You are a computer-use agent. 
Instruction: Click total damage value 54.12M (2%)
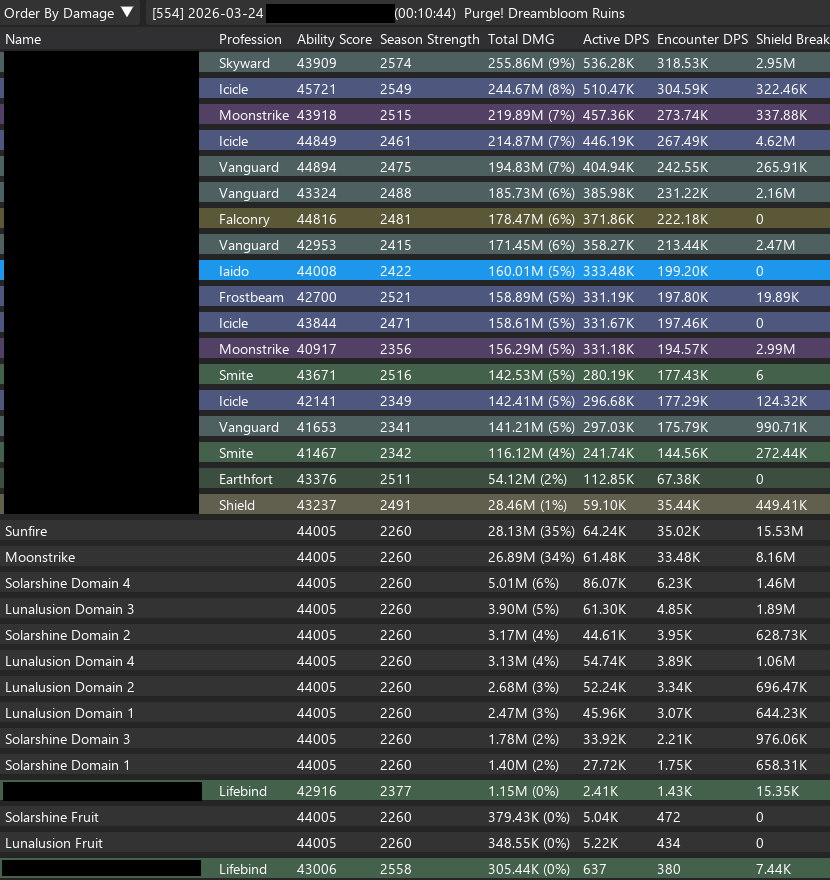[528, 479]
